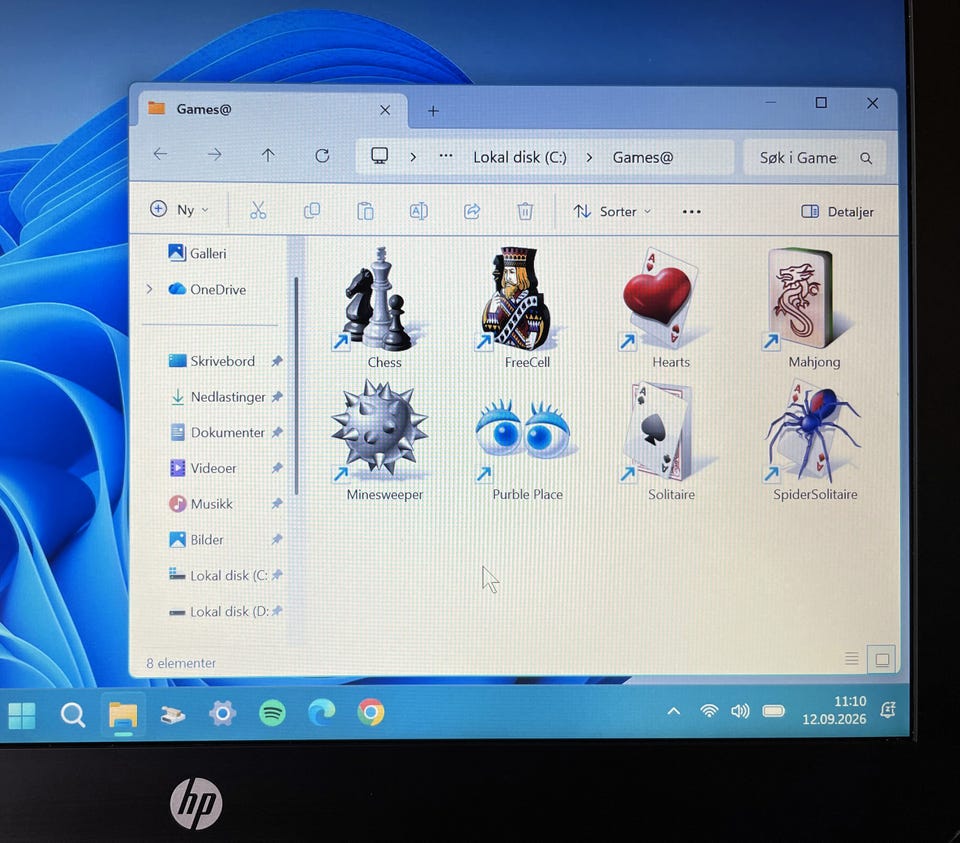Viewport: 960px width, 843px height.
Task: Click the navigation pane scrollbar
Action: click(x=296, y=386)
